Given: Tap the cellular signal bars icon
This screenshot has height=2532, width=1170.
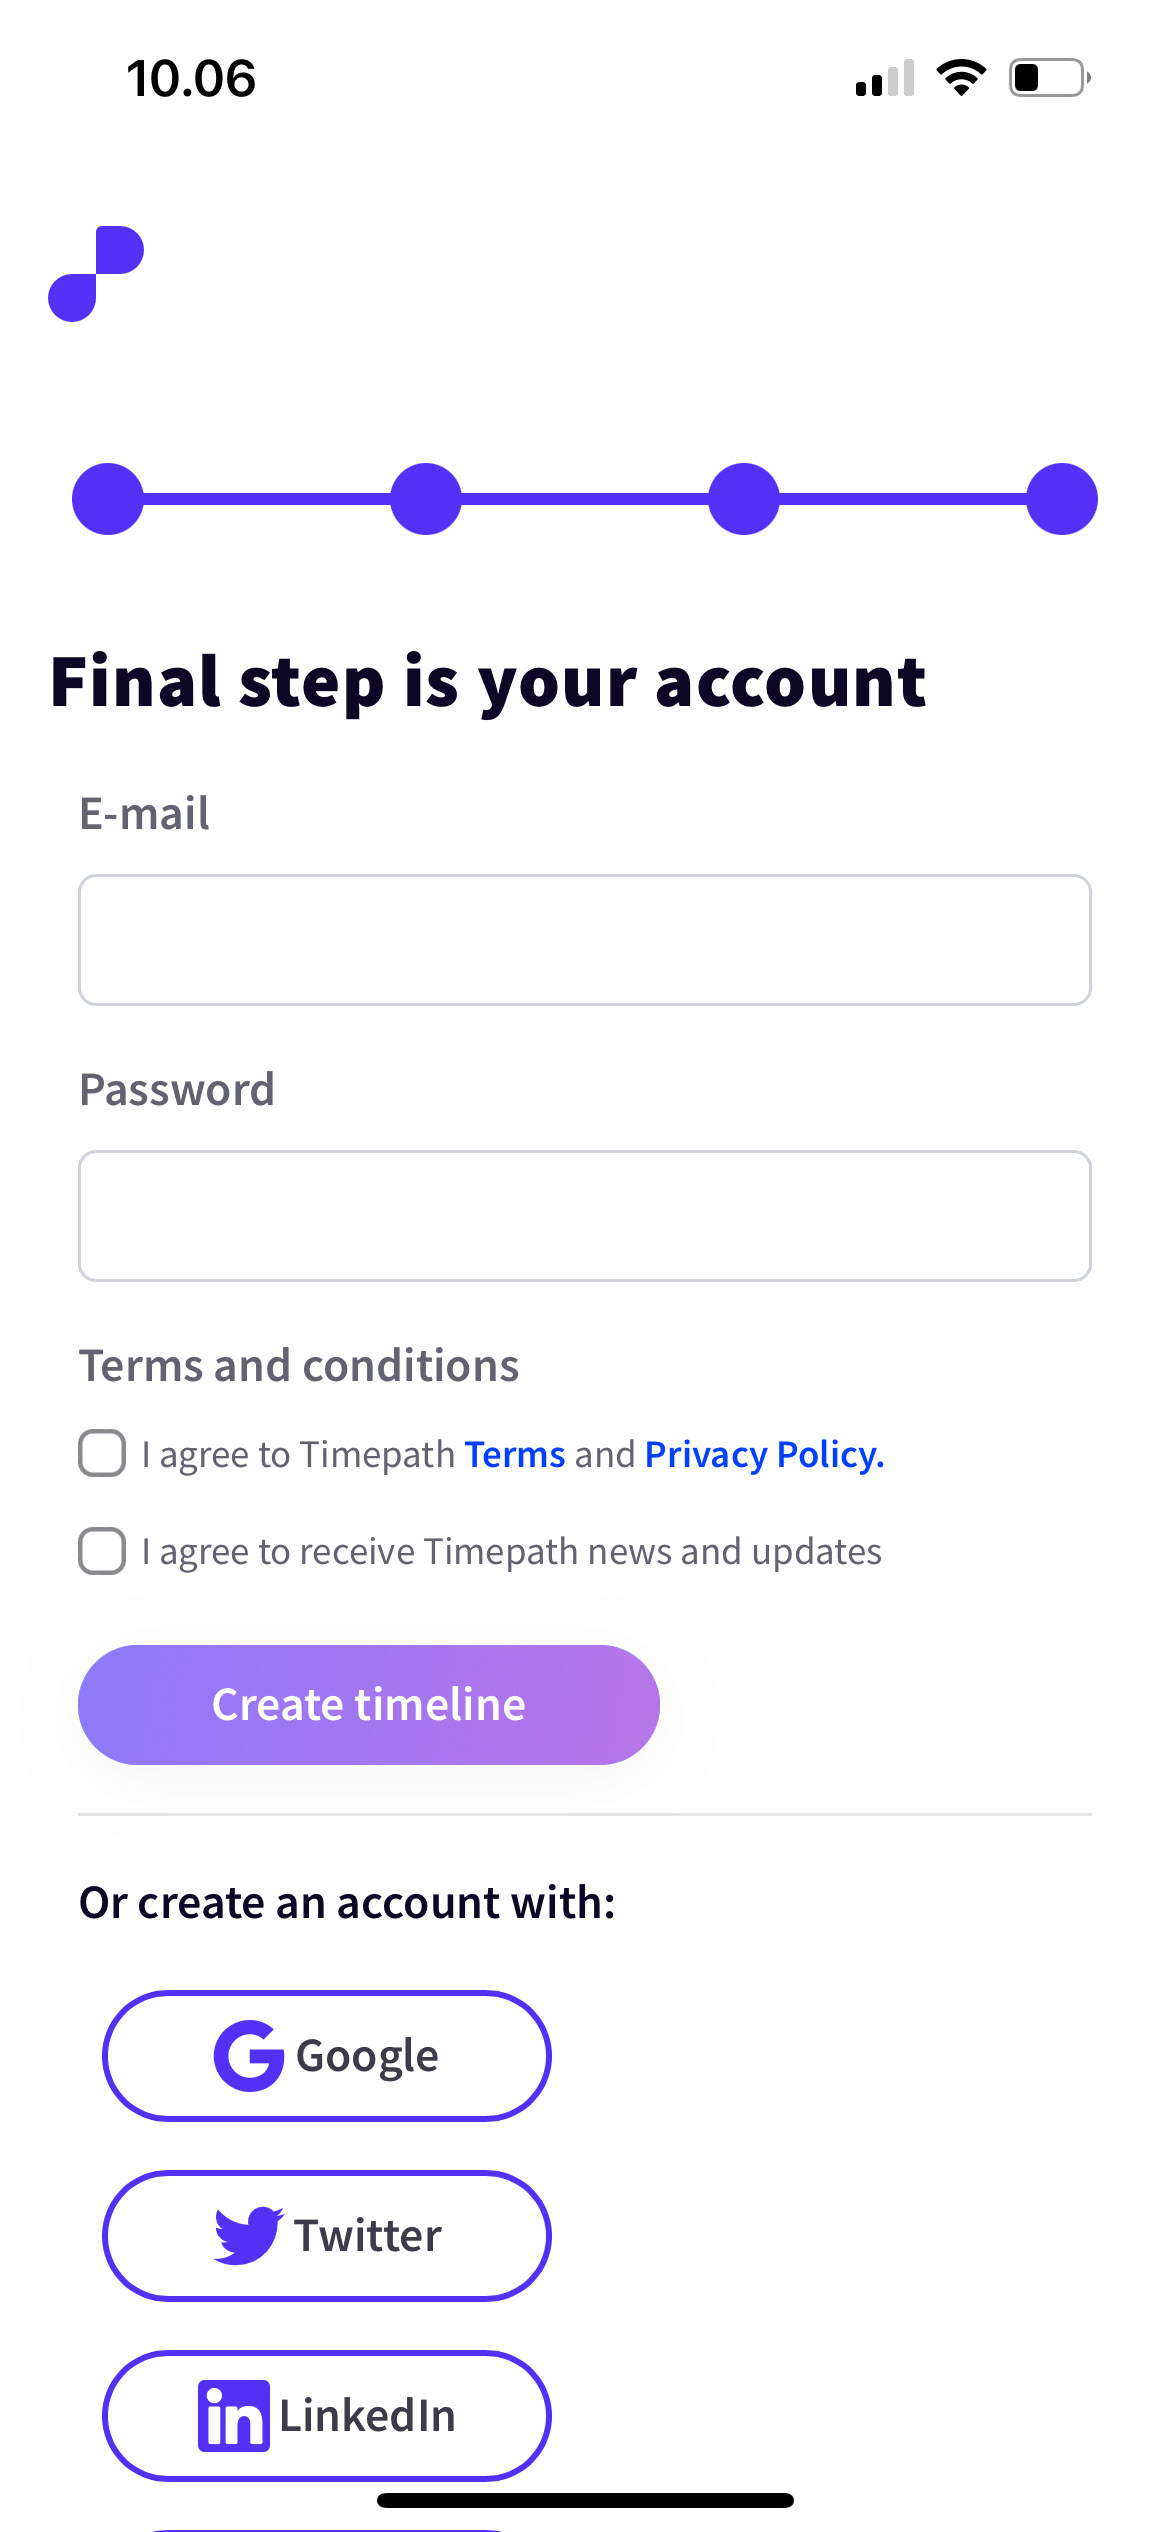Looking at the screenshot, I should point(885,78).
